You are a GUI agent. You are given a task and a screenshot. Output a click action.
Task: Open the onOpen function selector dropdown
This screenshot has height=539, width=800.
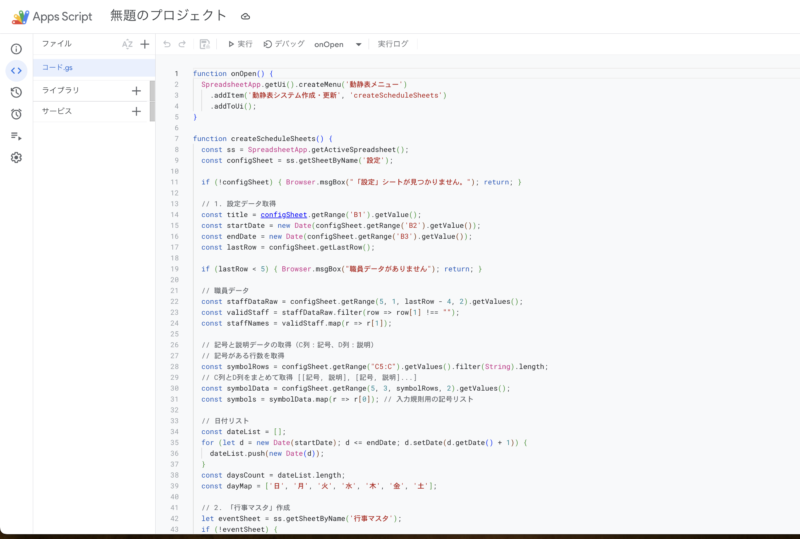338,44
